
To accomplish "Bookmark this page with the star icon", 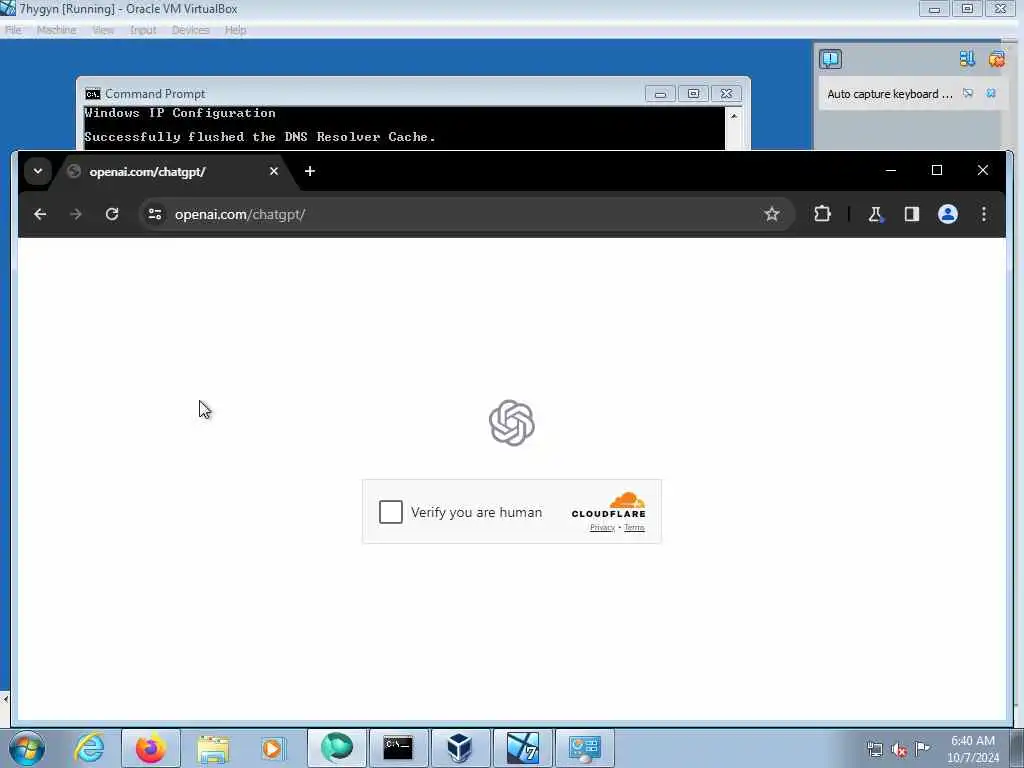I will [772, 214].
